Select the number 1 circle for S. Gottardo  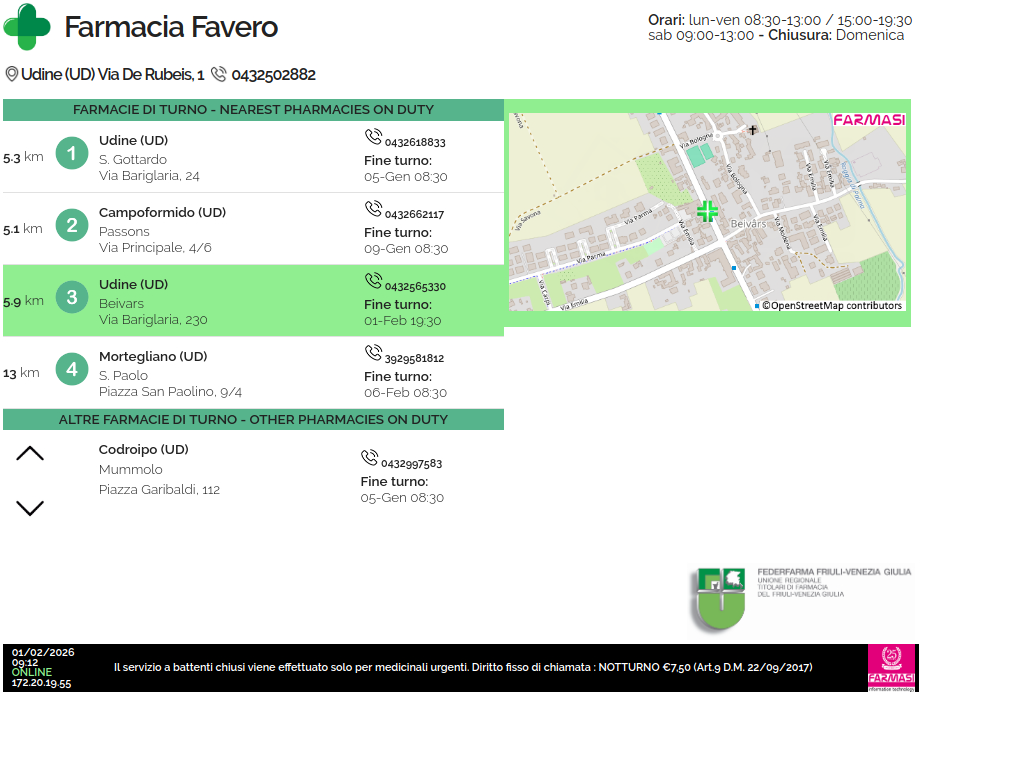pos(72,153)
